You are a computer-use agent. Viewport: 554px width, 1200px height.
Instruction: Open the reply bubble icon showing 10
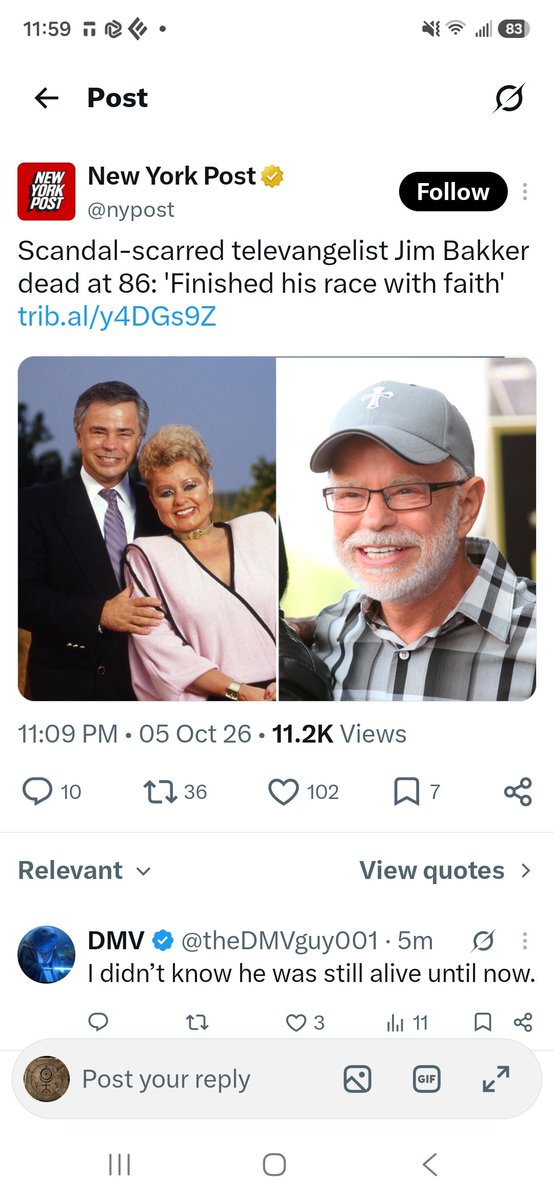pyautogui.click(x=50, y=792)
